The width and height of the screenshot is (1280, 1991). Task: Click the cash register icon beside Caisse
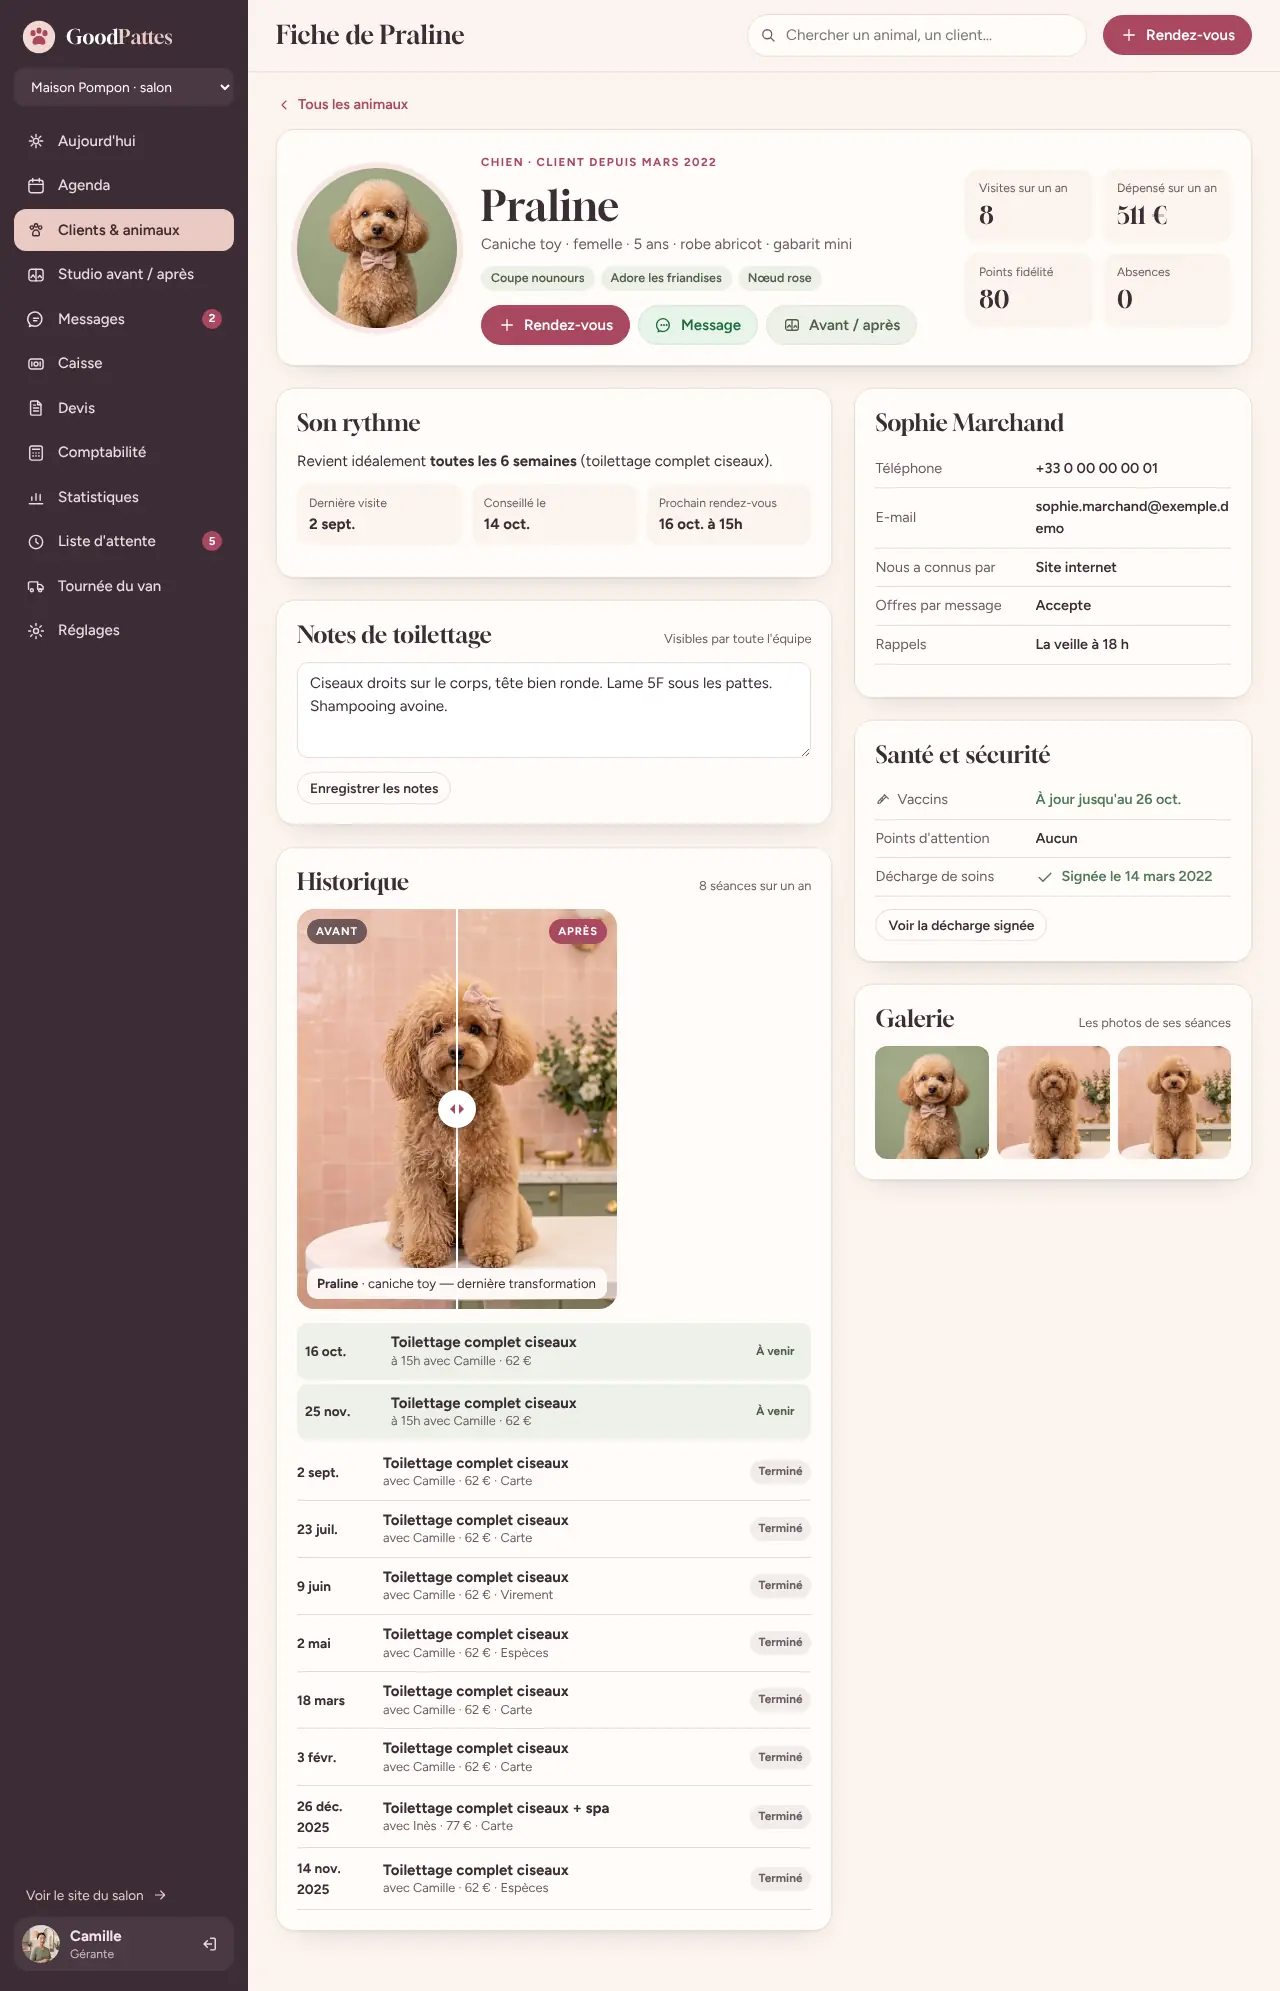coord(36,363)
